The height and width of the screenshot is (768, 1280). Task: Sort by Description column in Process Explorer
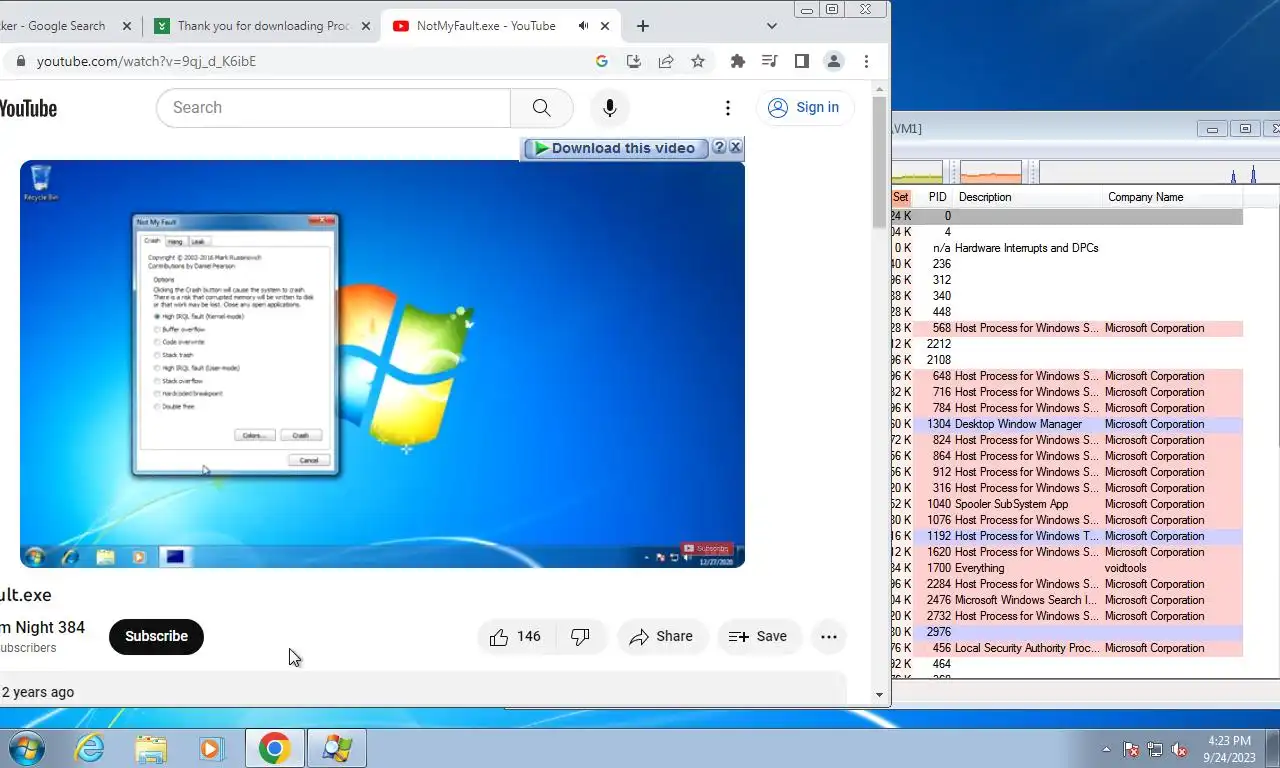1027,197
